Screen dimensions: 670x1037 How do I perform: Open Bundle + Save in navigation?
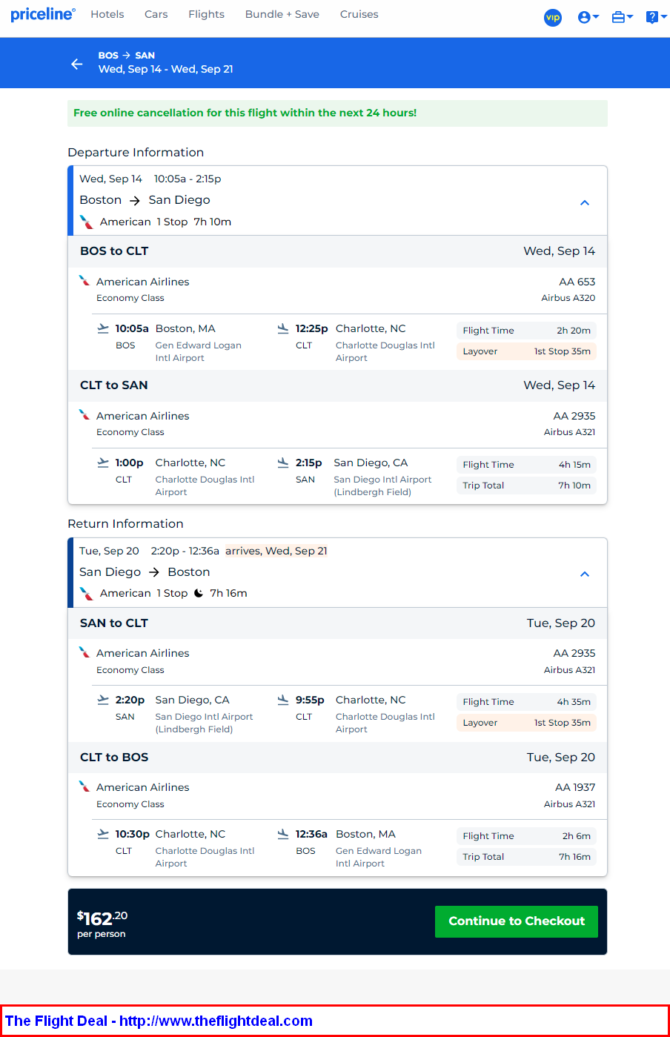click(x=282, y=15)
